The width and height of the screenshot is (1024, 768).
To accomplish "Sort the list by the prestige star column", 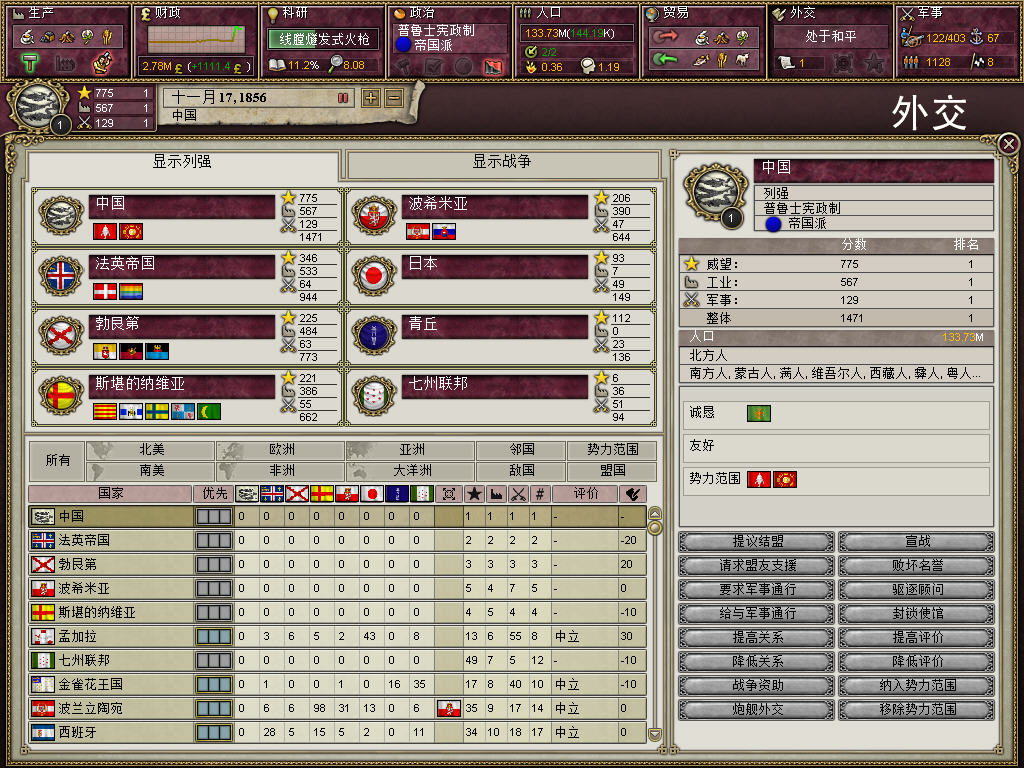I will coord(475,494).
